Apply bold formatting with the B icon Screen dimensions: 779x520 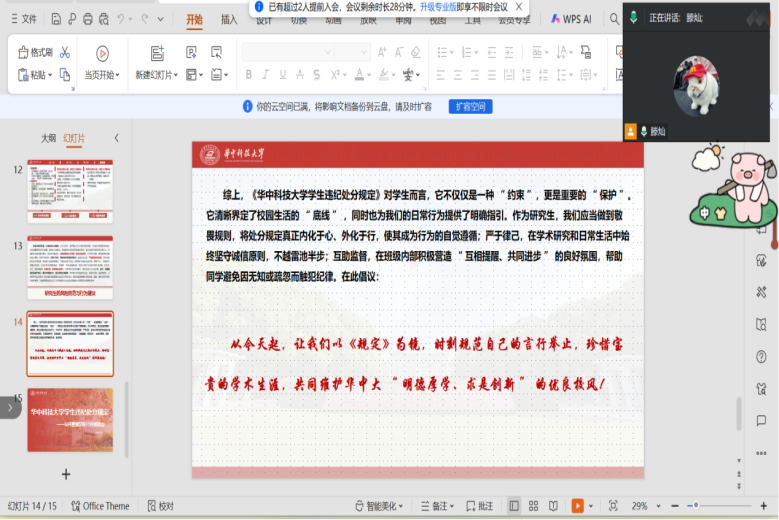(249, 75)
